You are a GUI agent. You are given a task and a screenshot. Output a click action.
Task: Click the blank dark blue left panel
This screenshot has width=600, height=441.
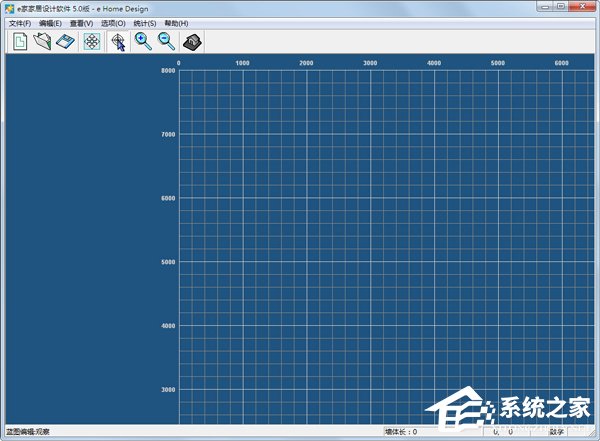(80, 240)
